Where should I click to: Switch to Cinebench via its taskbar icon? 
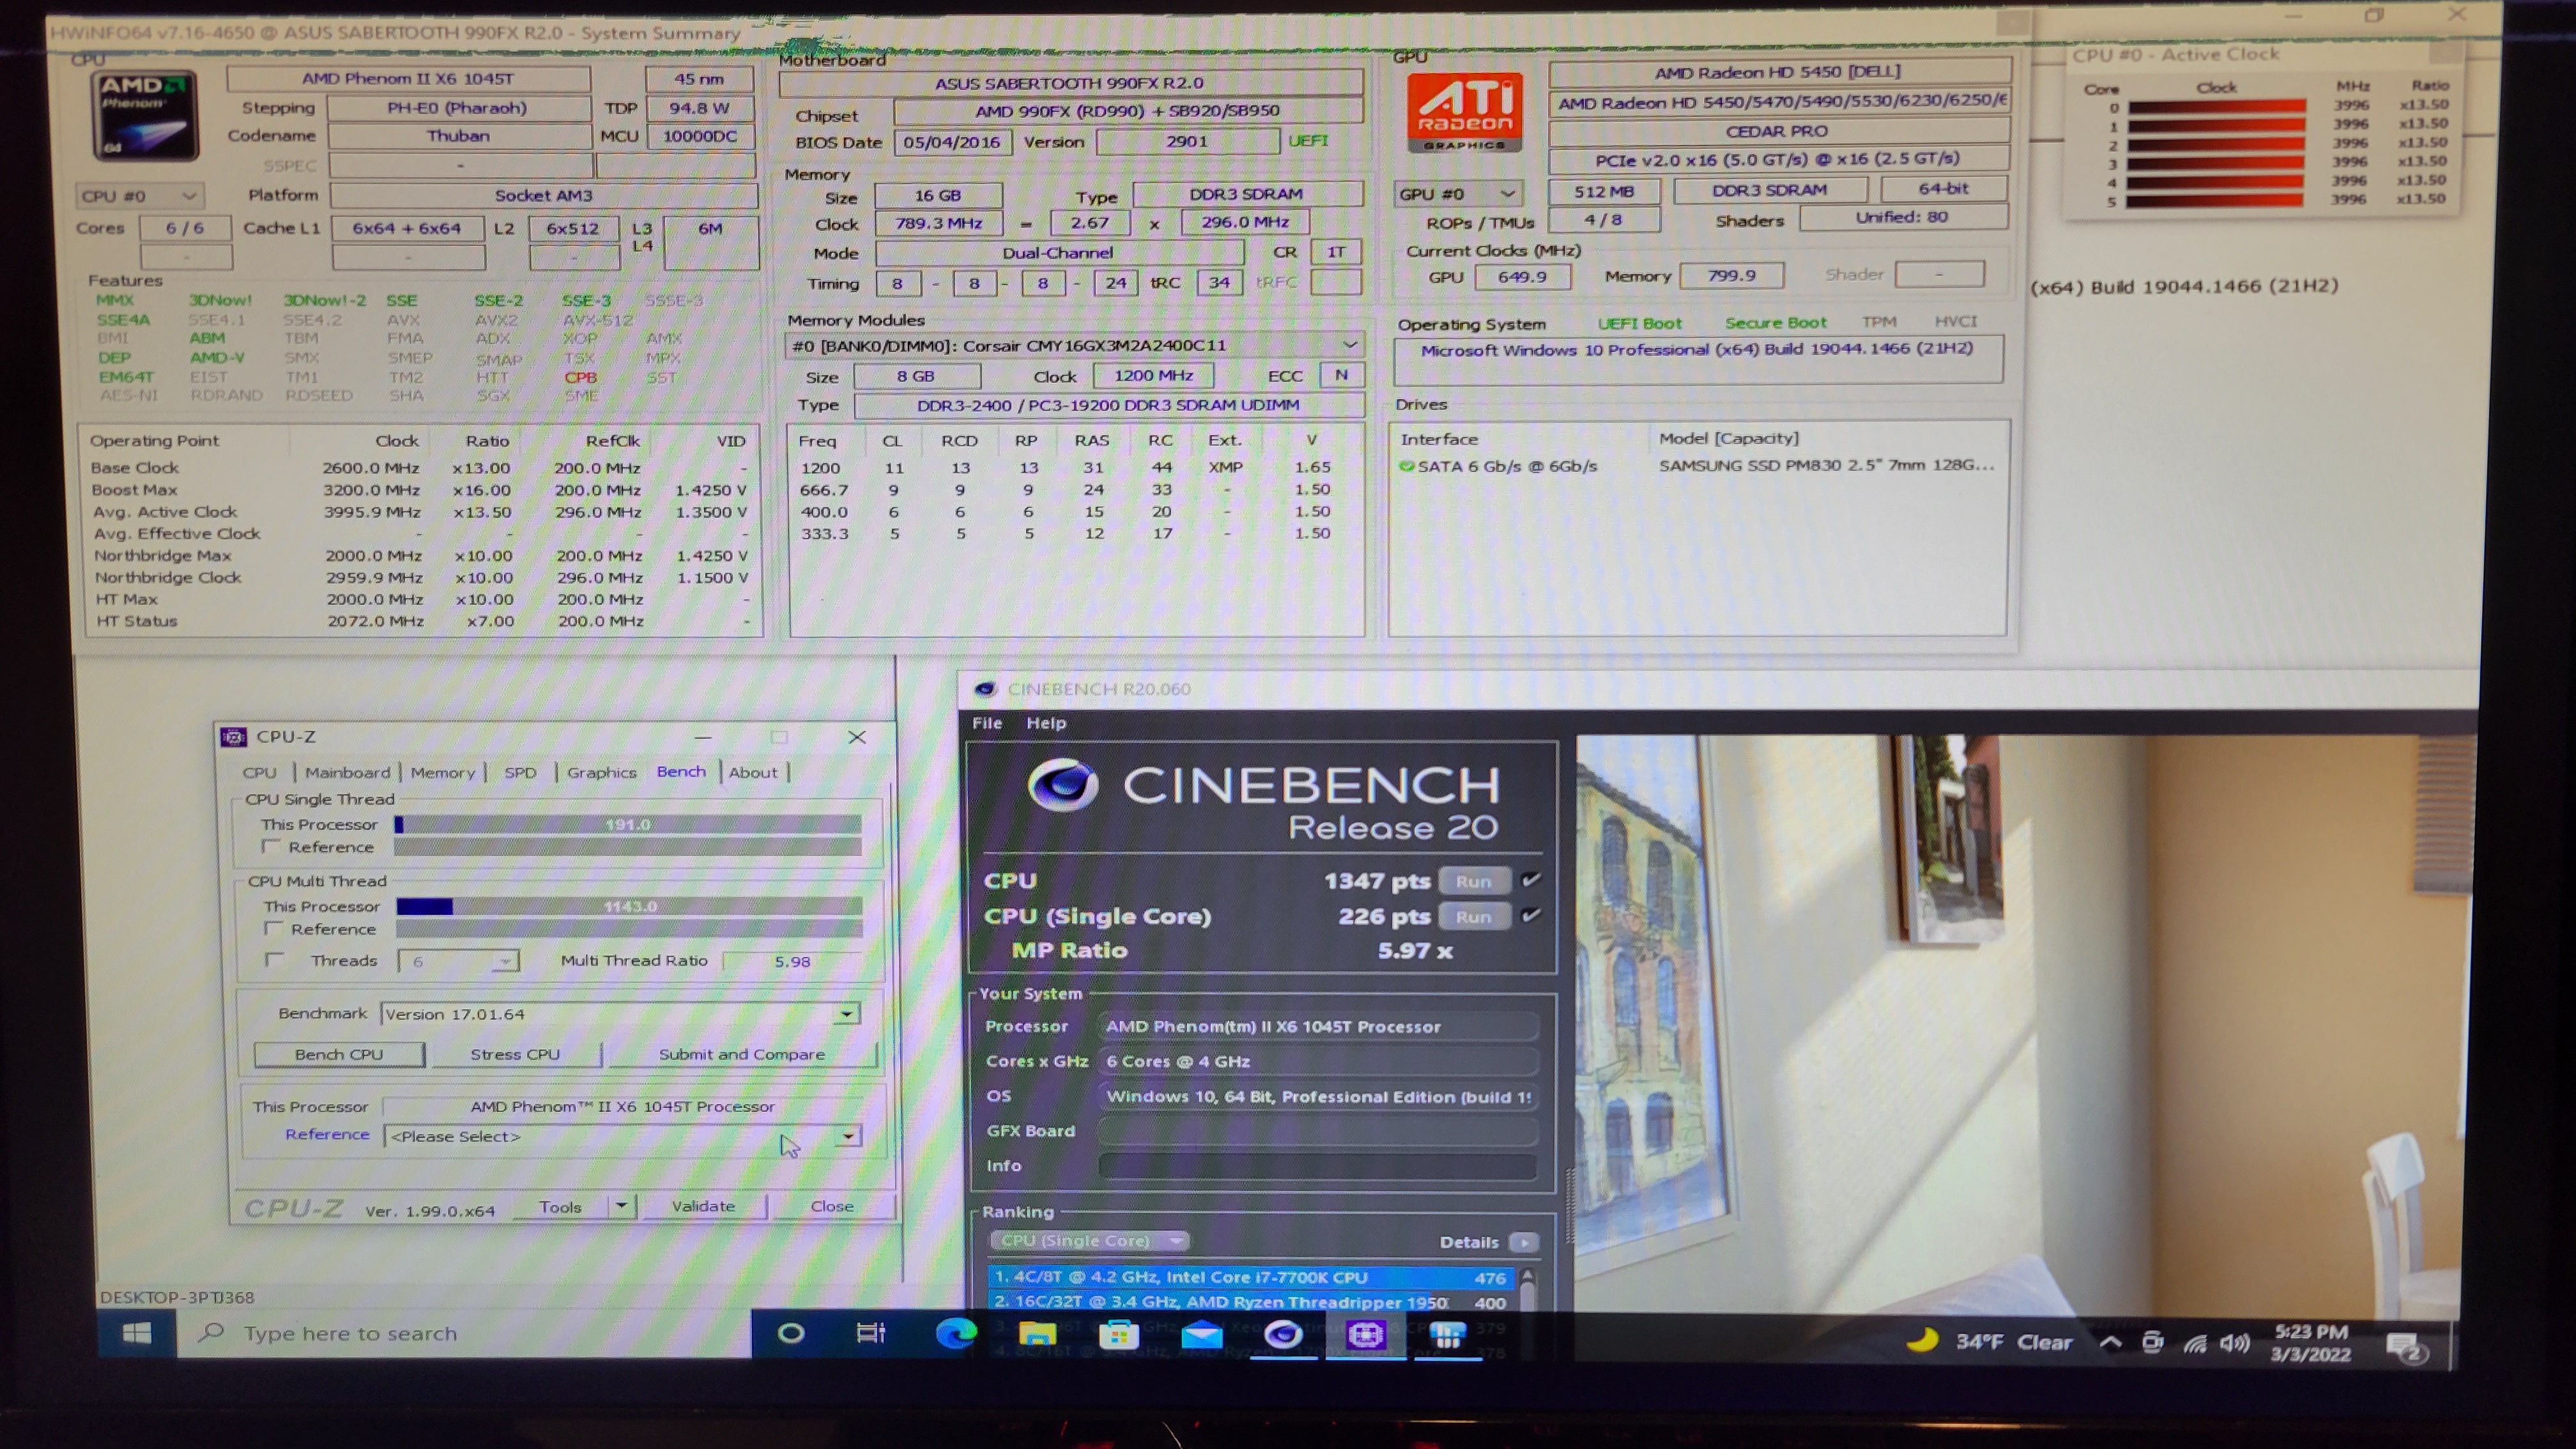[x=1283, y=1334]
